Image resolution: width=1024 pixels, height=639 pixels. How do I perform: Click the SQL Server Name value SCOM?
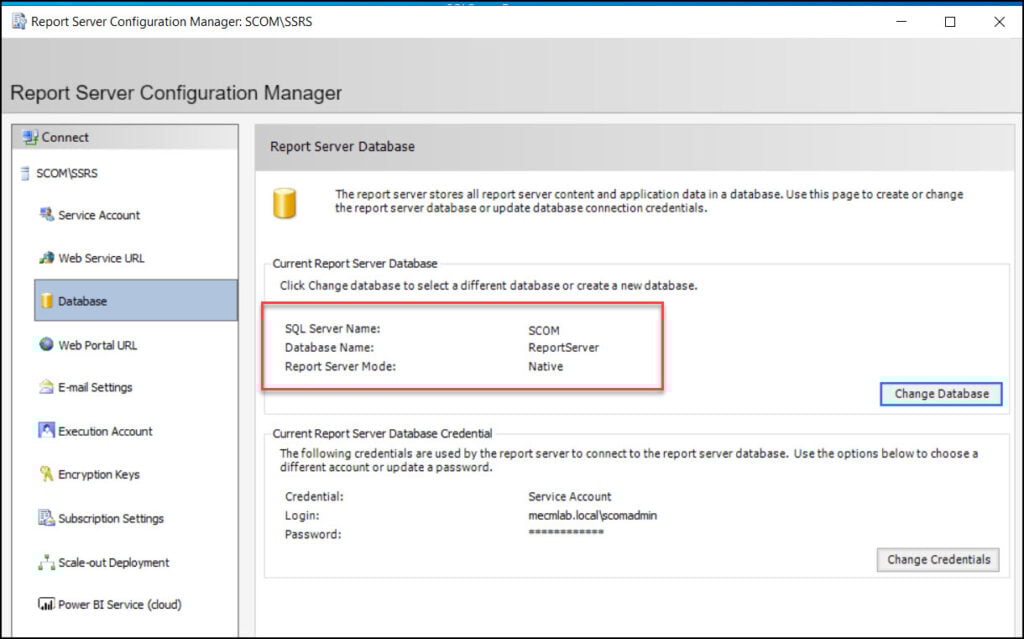pyautogui.click(x=543, y=331)
